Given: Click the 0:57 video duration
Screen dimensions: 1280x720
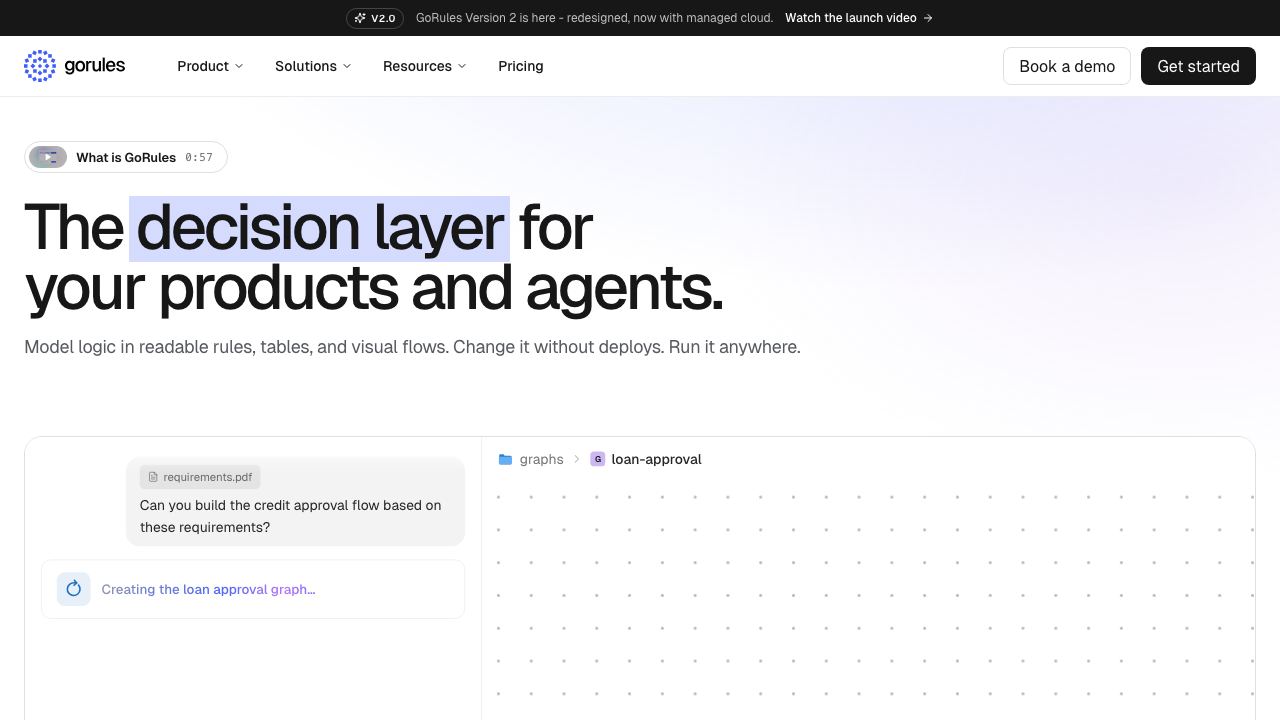Looking at the screenshot, I should point(199,157).
